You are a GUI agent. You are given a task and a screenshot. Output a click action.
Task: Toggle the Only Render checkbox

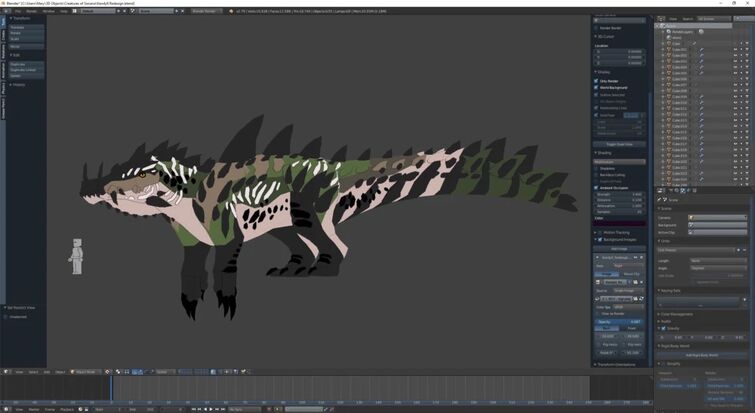pyautogui.click(x=597, y=81)
